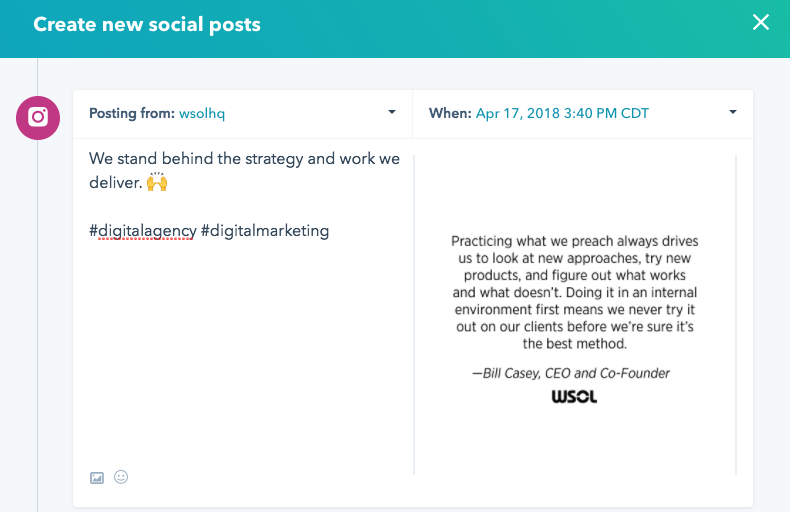Select the wsolhq account name
Screen dimensions: 790x512
click(x=202, y=113)
